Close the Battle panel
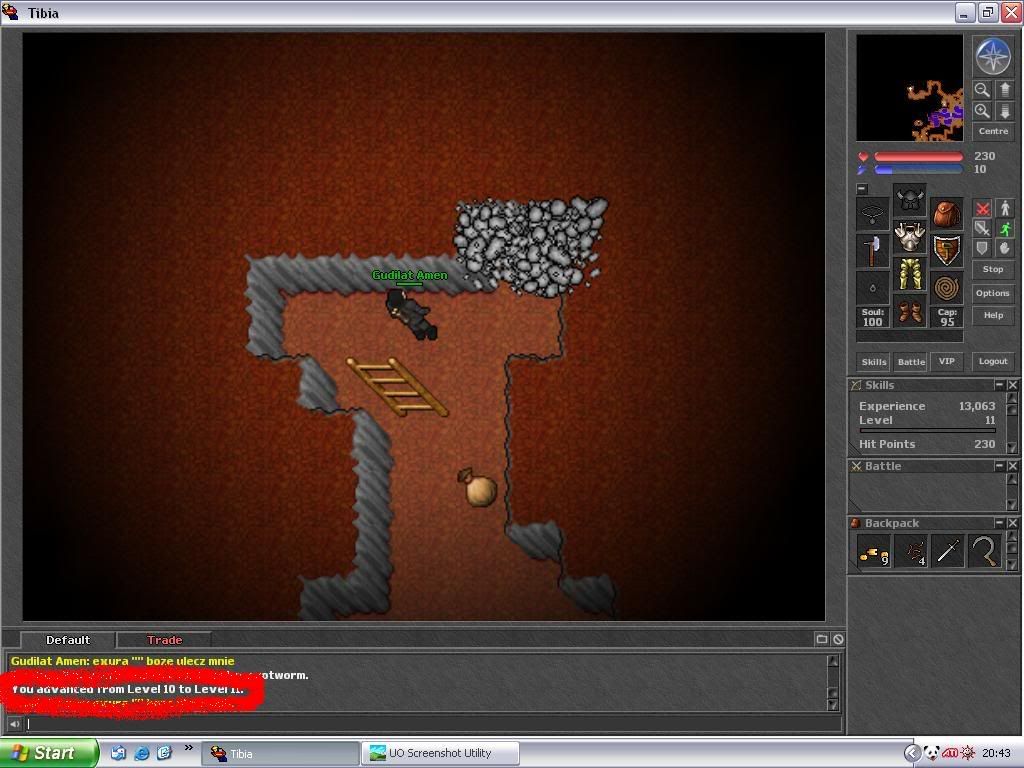 [x=1012, y=466]
